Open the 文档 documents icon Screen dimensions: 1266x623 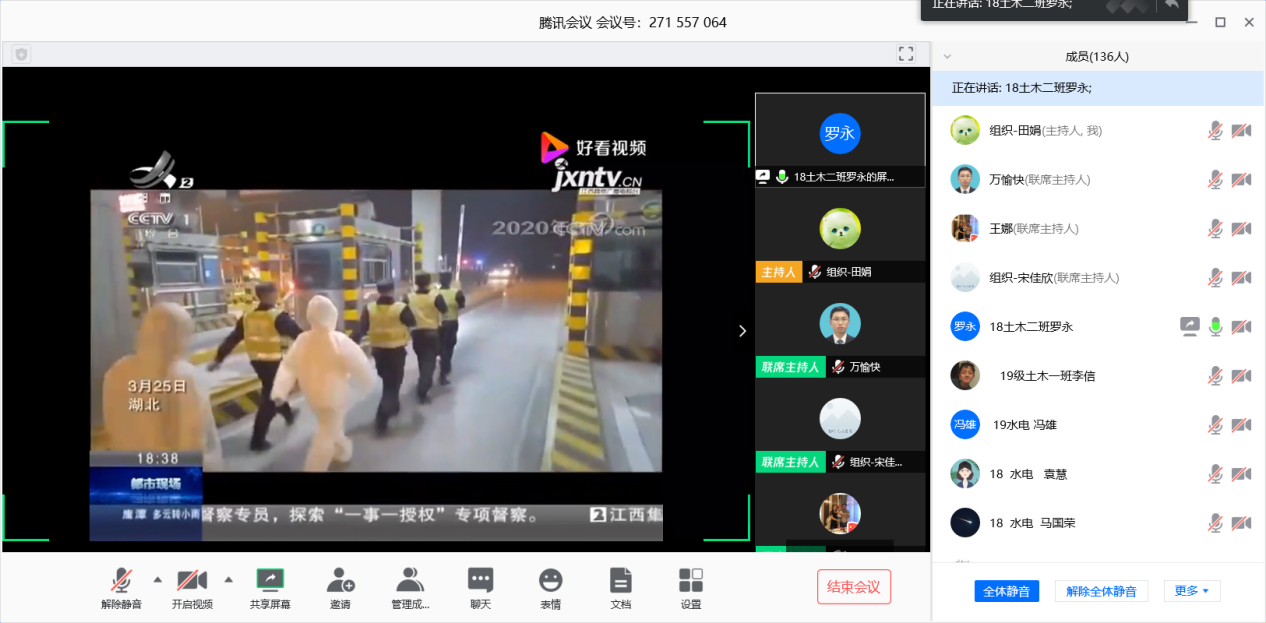pos(620,581)
